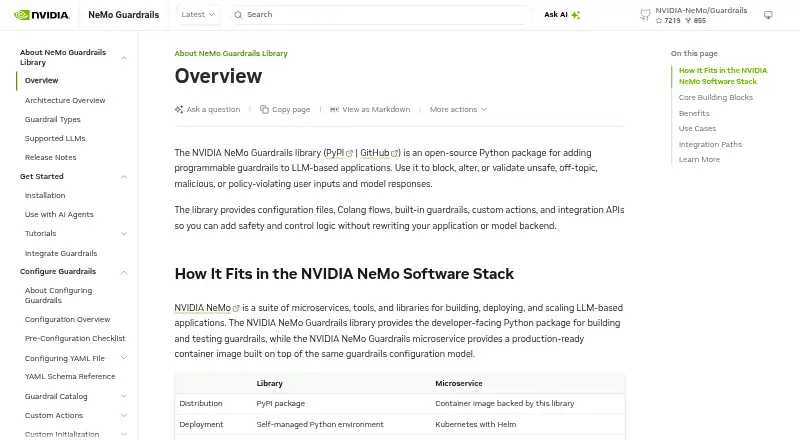This screenshot has height=440, width=800.
Task: Expand the Tutorials submenu
Action: (x=123, y=234)
